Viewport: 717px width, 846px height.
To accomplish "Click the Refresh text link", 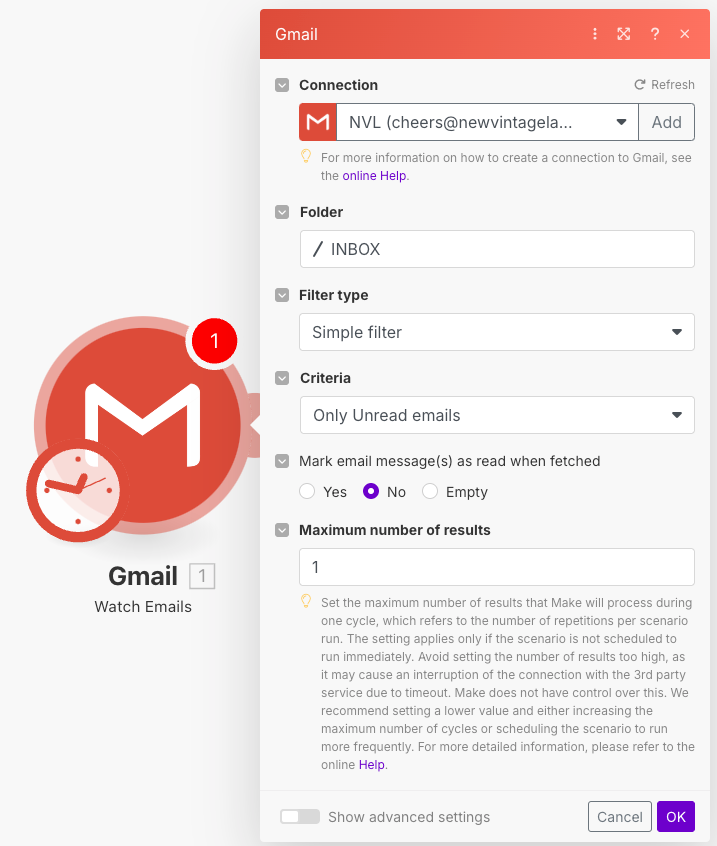I will point(673,85).
